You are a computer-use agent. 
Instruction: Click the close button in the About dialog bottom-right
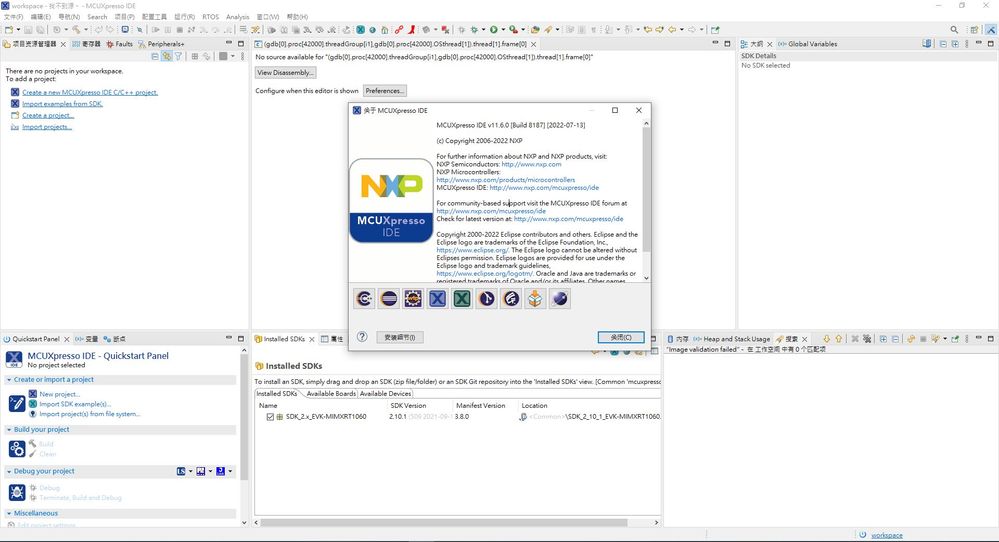[621, 337]
